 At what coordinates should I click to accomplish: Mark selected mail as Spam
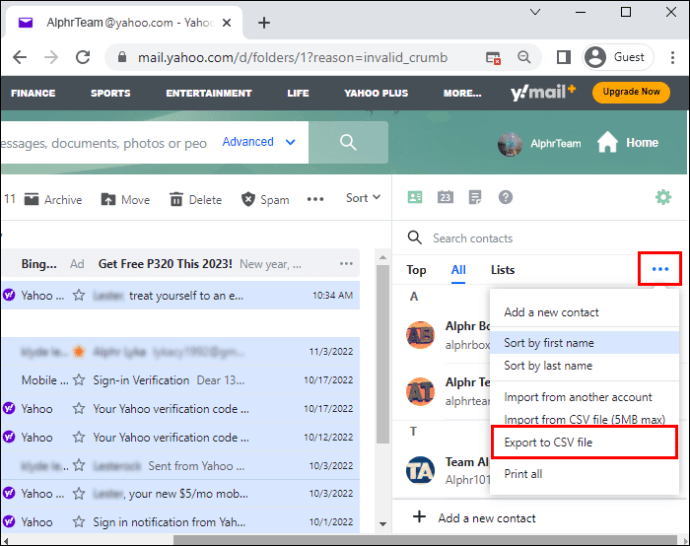click(x=265, y=199)
